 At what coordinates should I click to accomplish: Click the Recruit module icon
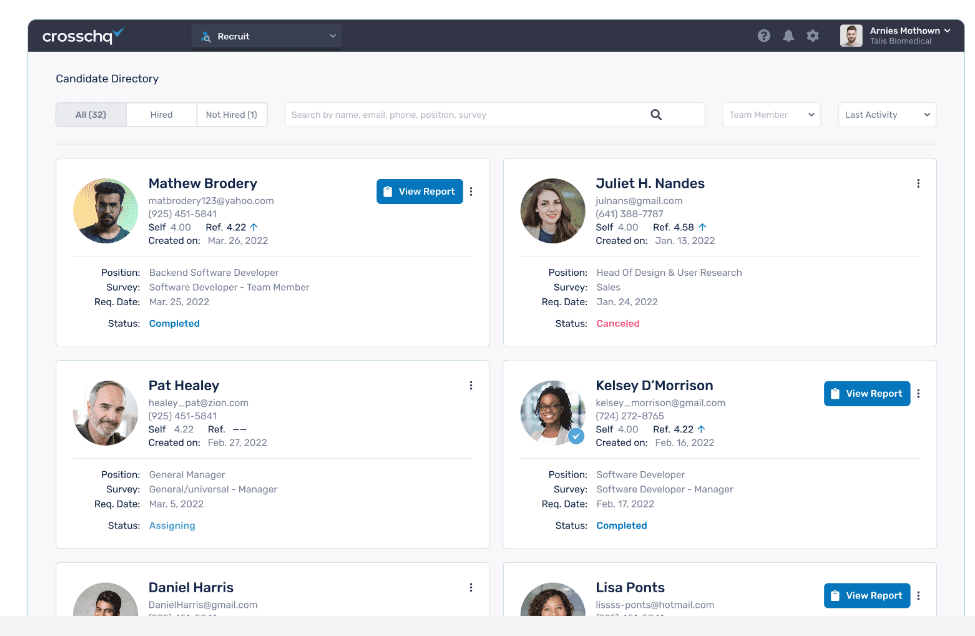(x=206, y=37)
